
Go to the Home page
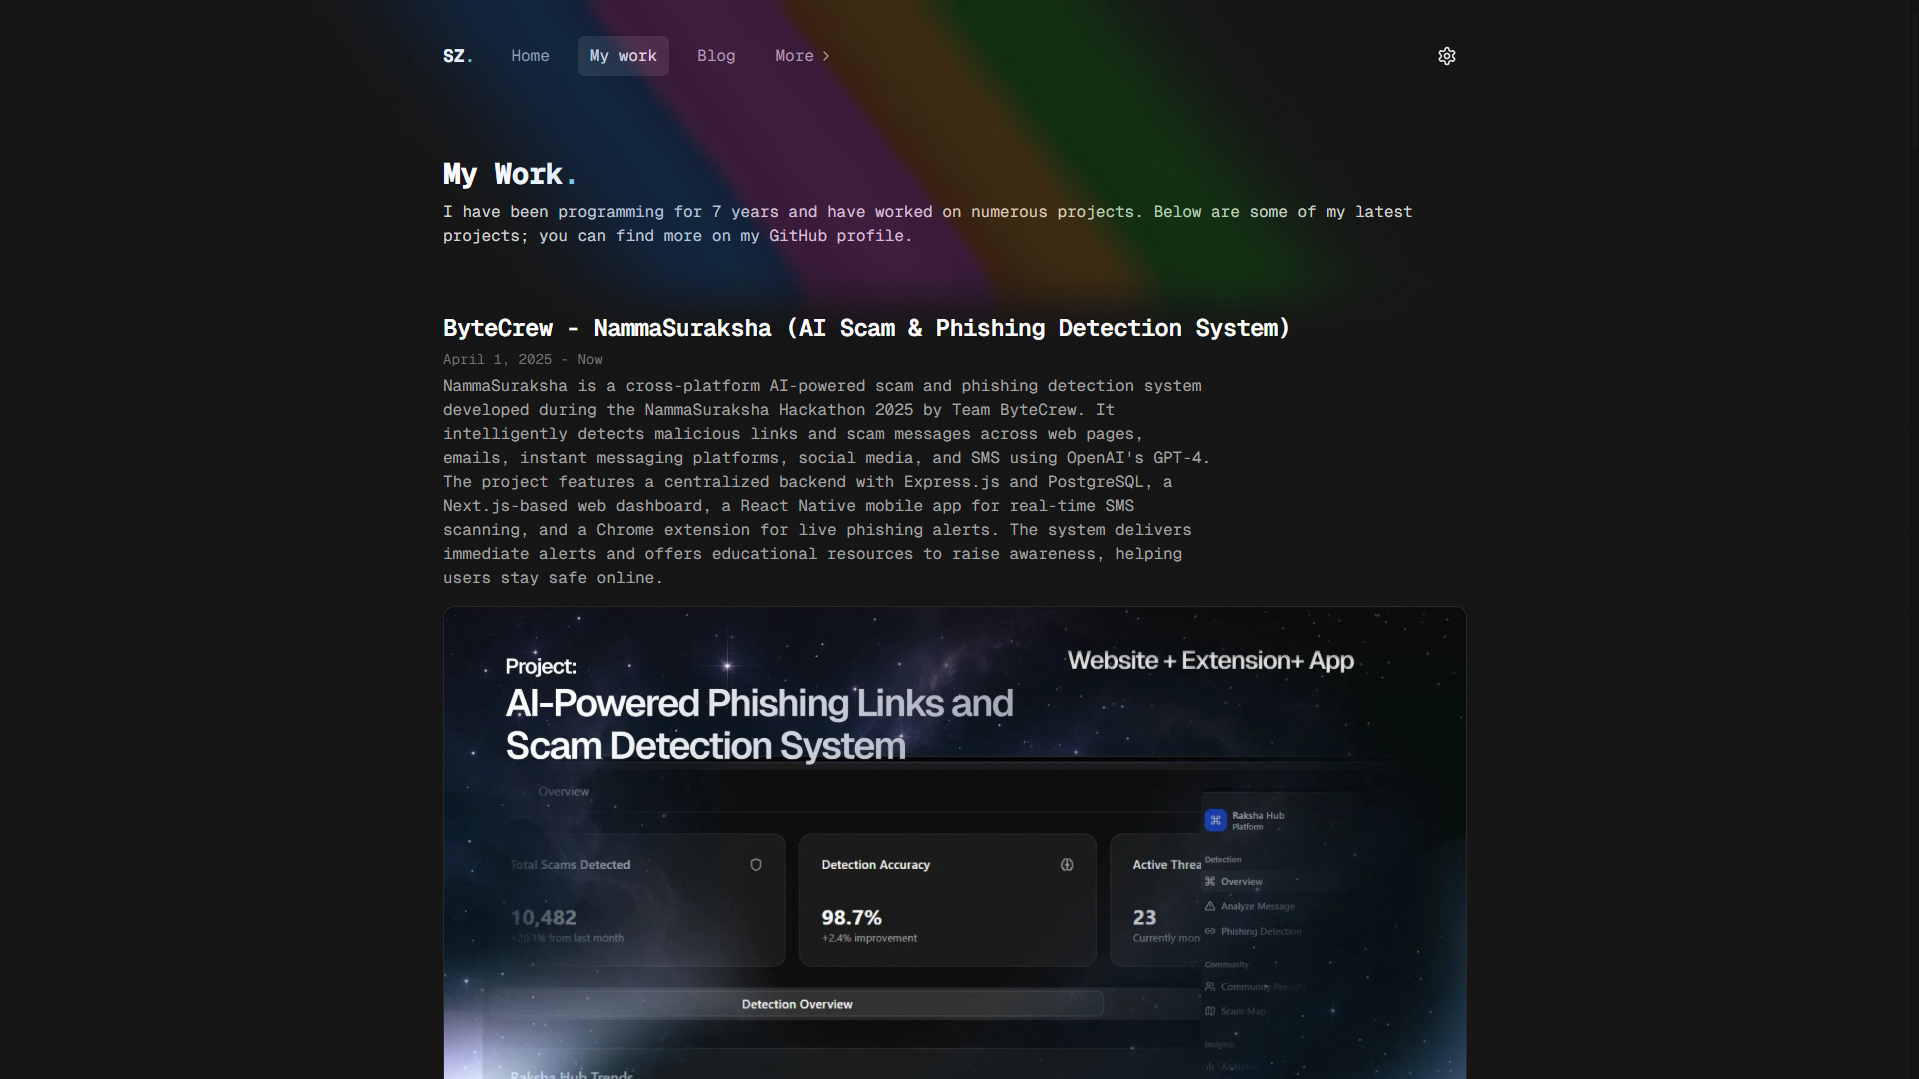530,56
